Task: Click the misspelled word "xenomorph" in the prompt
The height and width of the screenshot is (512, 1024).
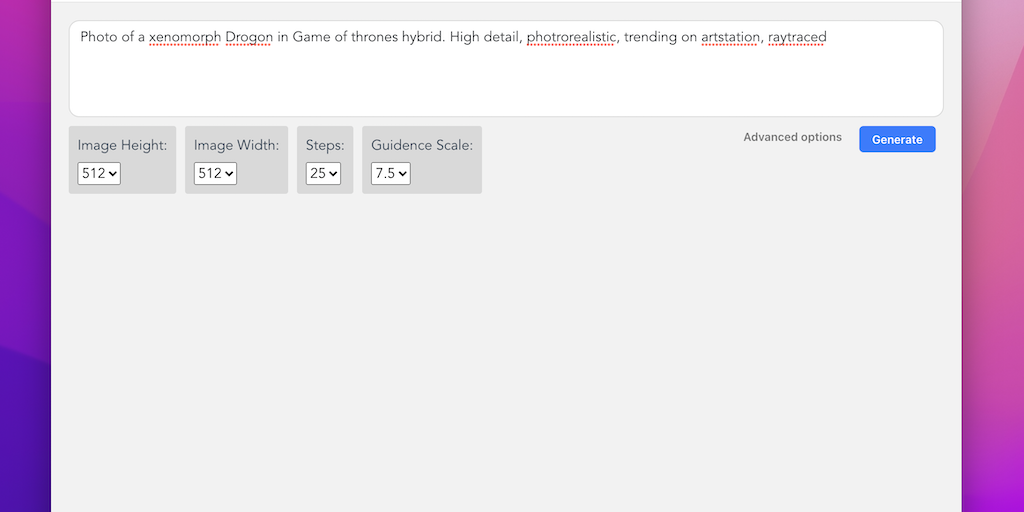Action: (185, 38)
